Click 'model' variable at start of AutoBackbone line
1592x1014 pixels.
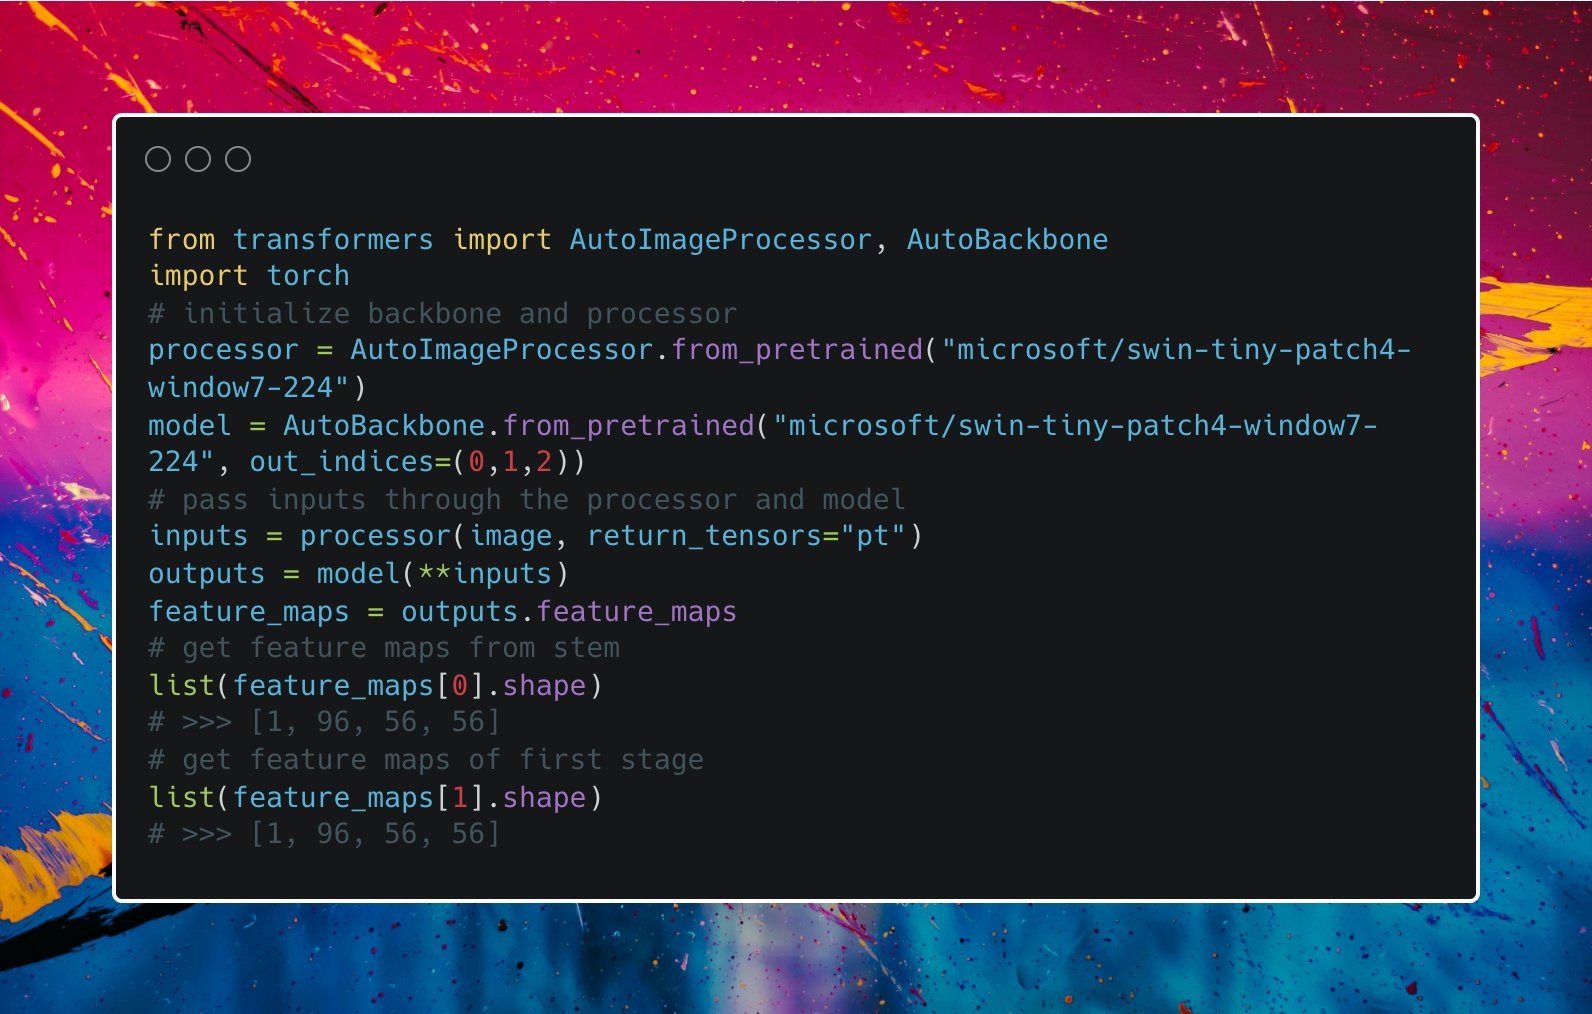point(189,426)
